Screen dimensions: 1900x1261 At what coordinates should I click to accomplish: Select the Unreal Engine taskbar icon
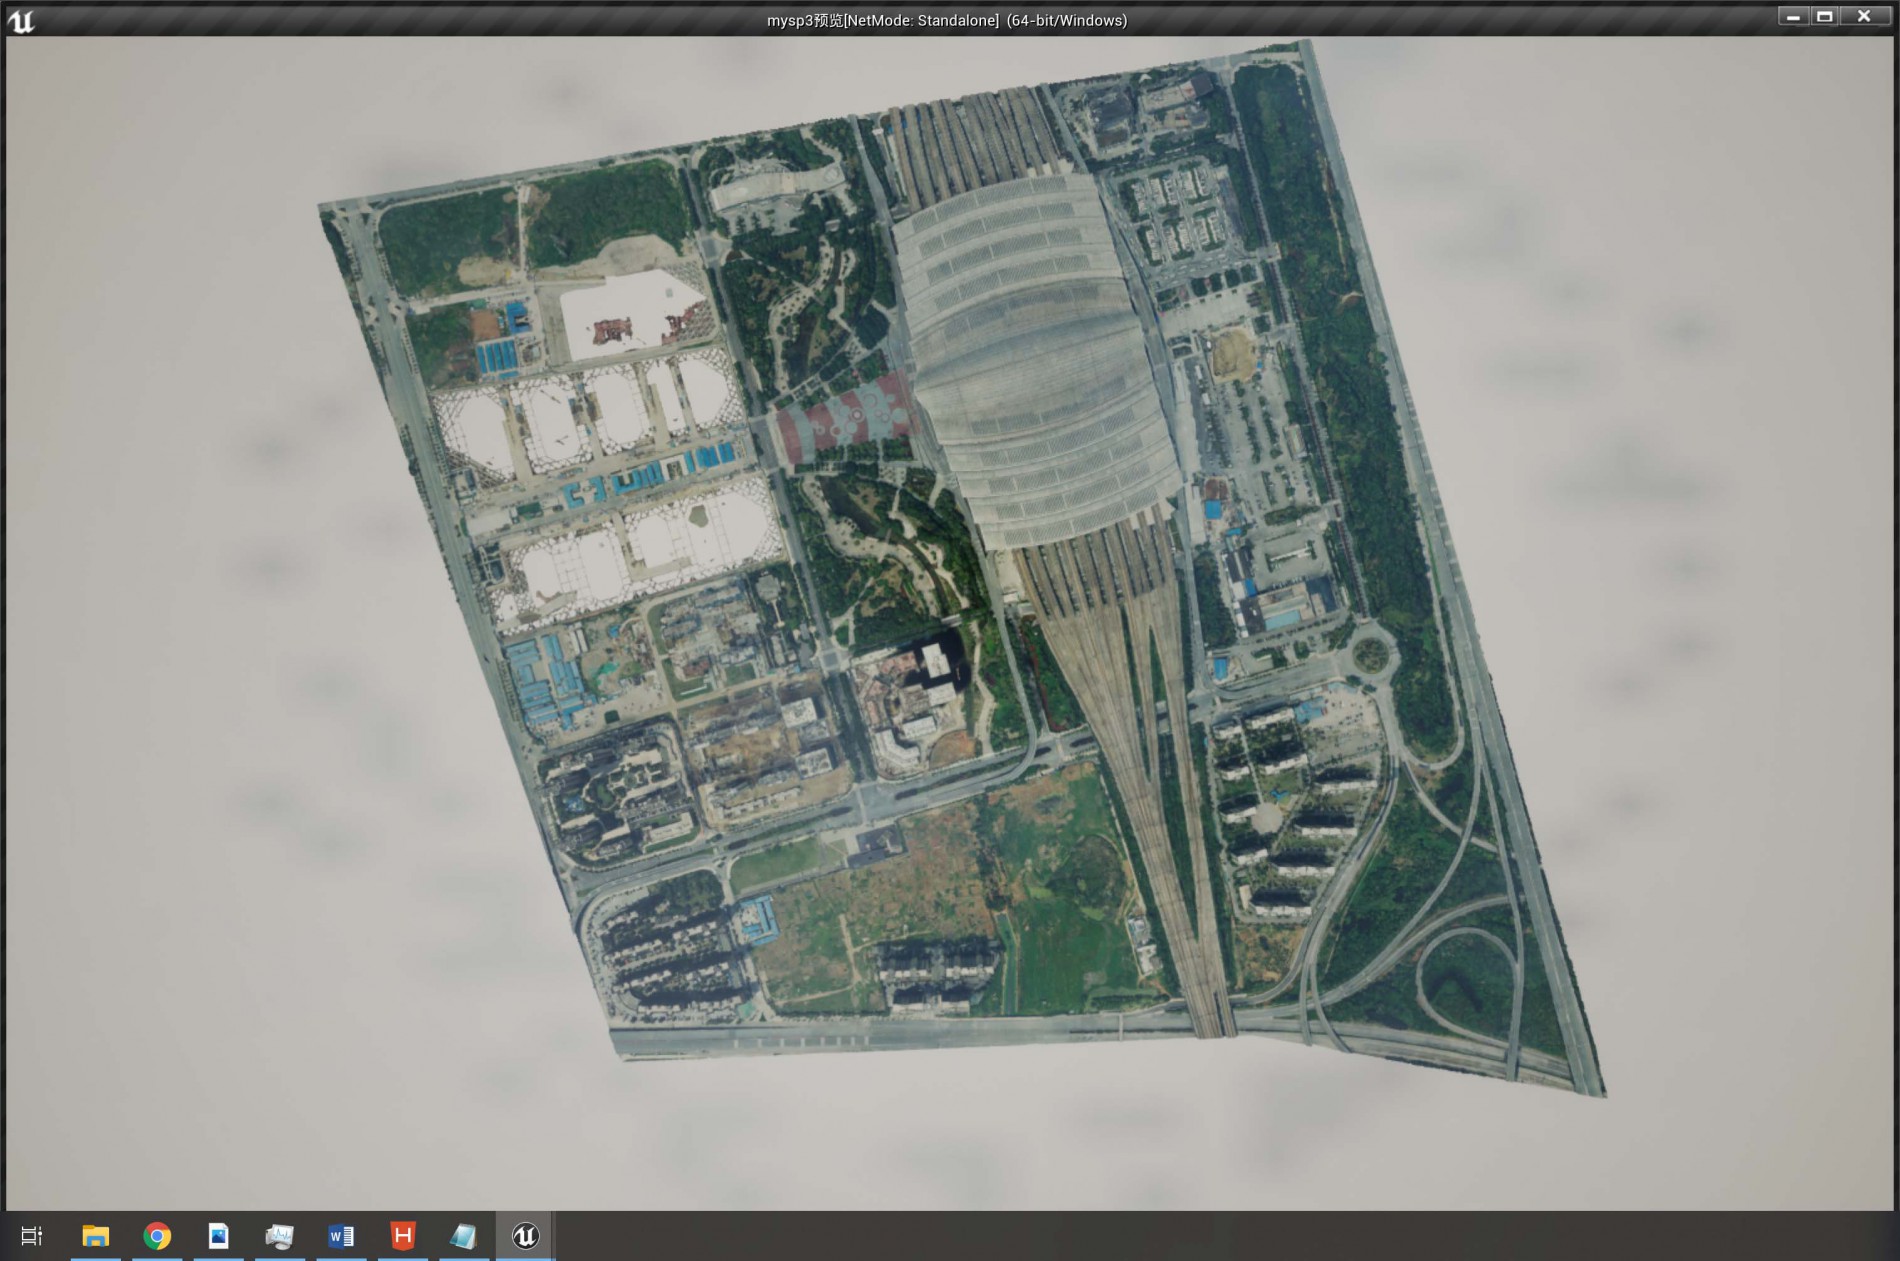coord(526,1236)
